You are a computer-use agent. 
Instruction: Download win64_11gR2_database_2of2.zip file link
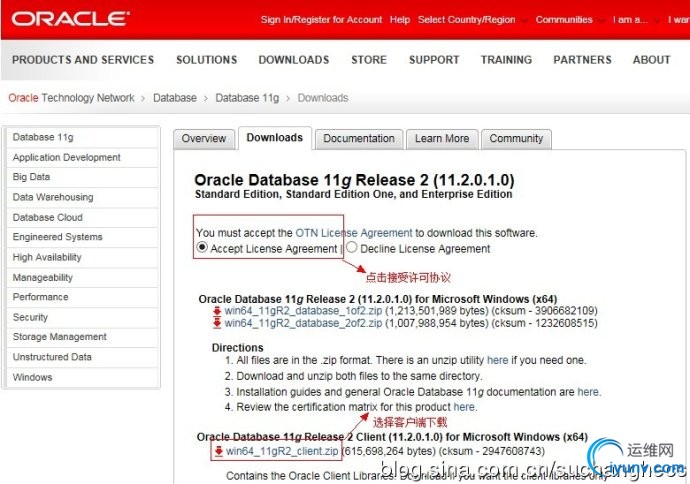pyautogui.click(x=303, y=323)
